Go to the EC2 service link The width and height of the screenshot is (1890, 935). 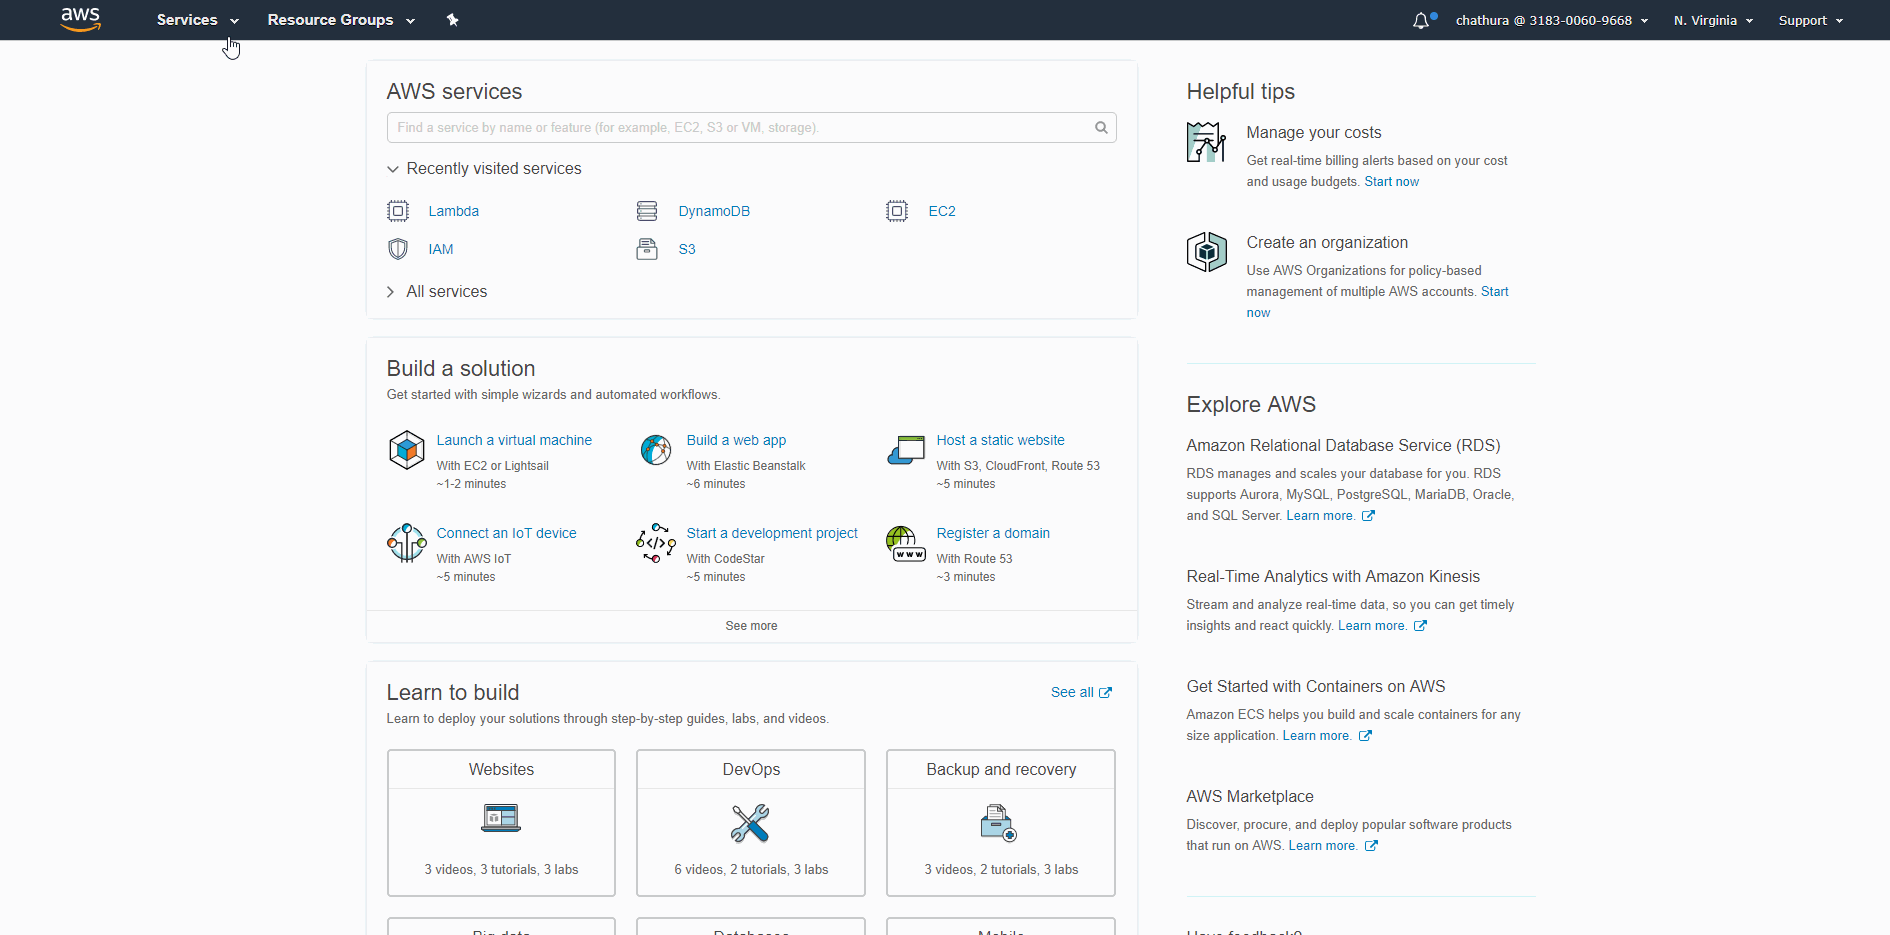click(x=942, y=211)
